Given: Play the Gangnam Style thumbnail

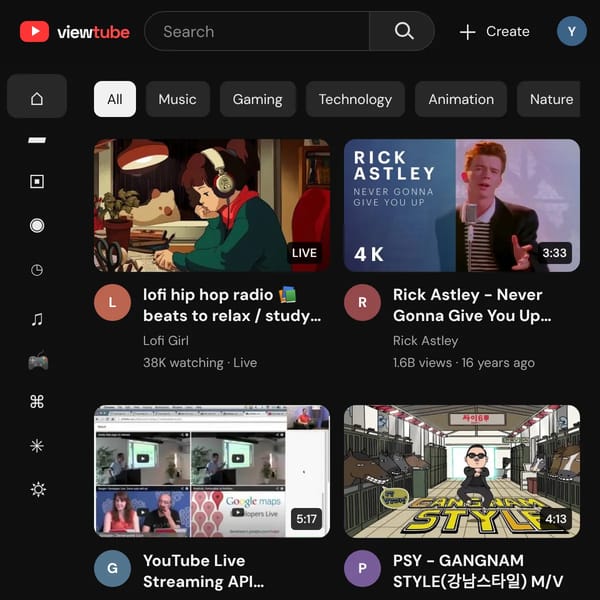Looking at the screenshot, I should tap(462, 471).
